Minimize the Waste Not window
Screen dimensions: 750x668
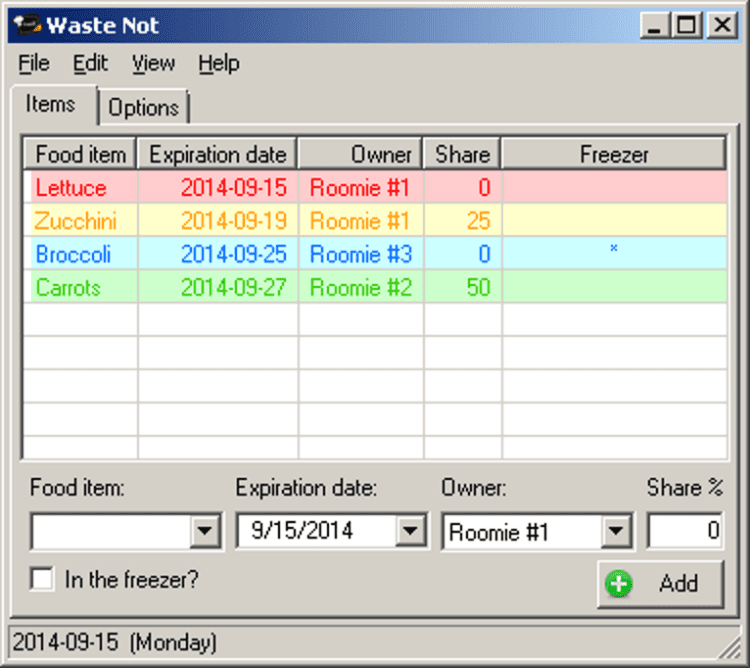[x=654, y=25]
